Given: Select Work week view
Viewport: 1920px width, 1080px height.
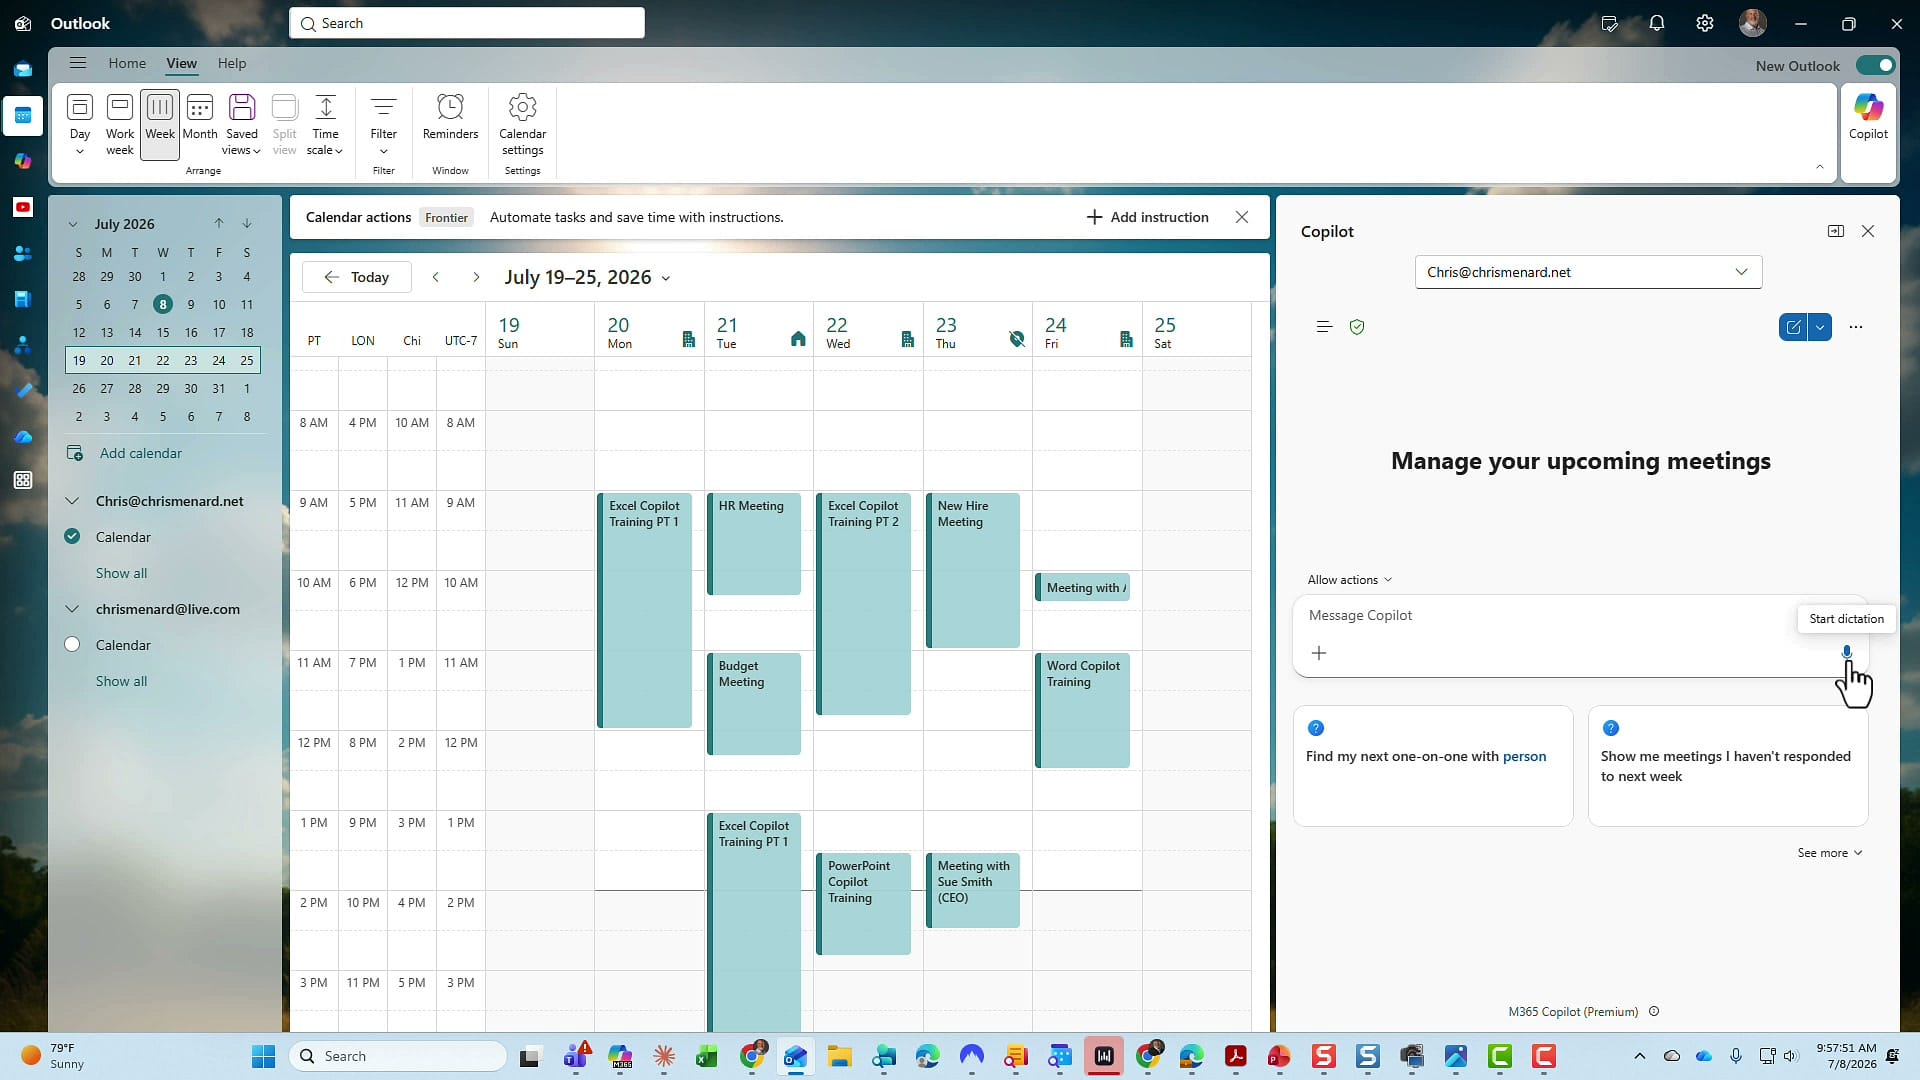Looking at the screenshot, I should 120,124.
